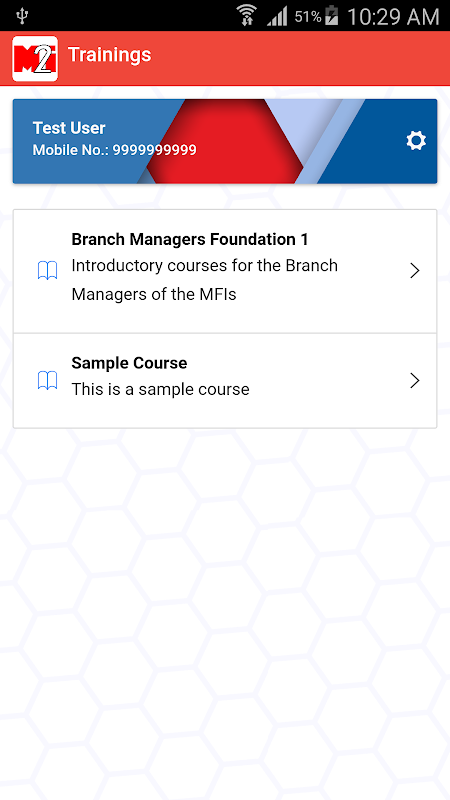The height and width of the screenshot is (800, 450).
Task: Tap the USB connection icon
Action: [x=21, y=16]
